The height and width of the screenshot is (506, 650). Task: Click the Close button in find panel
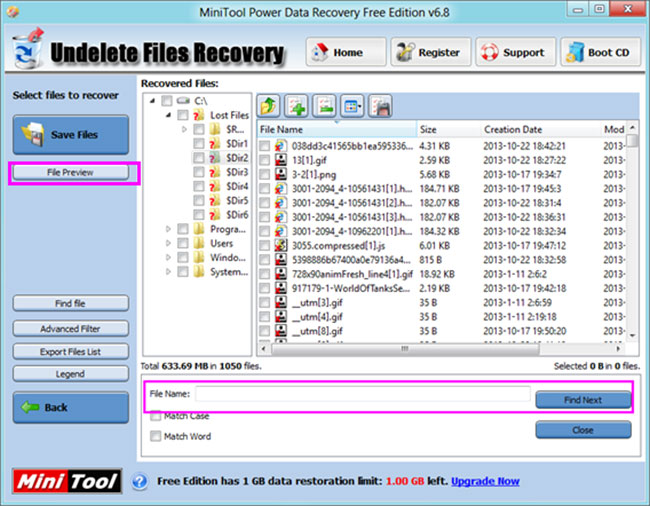pyautogui.click(x=583, y=430)
